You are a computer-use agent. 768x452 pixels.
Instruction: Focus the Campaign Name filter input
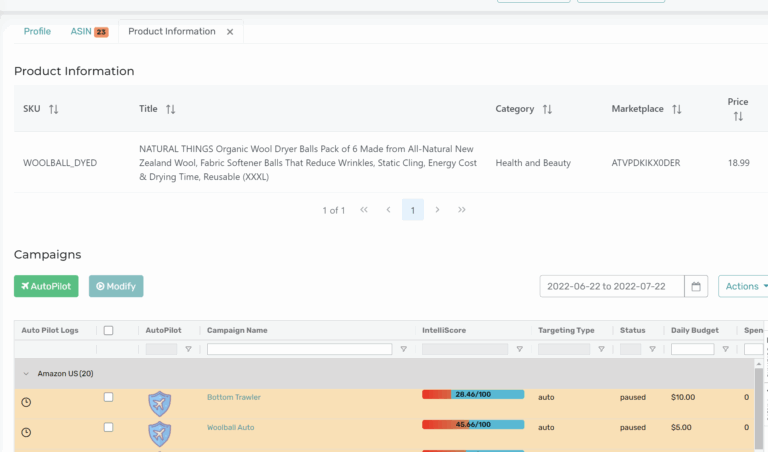click(x=299, y=349)
